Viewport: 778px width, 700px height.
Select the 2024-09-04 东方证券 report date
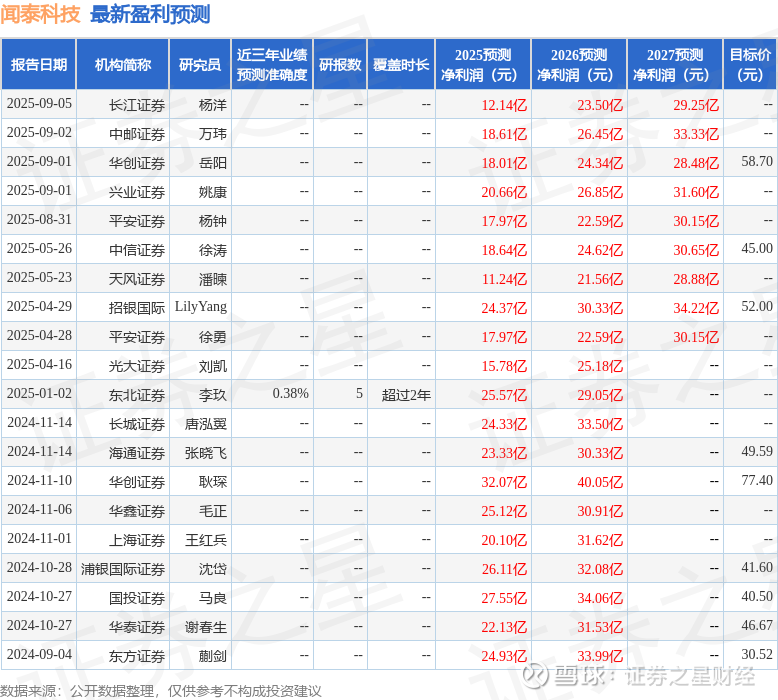point(39,655)
